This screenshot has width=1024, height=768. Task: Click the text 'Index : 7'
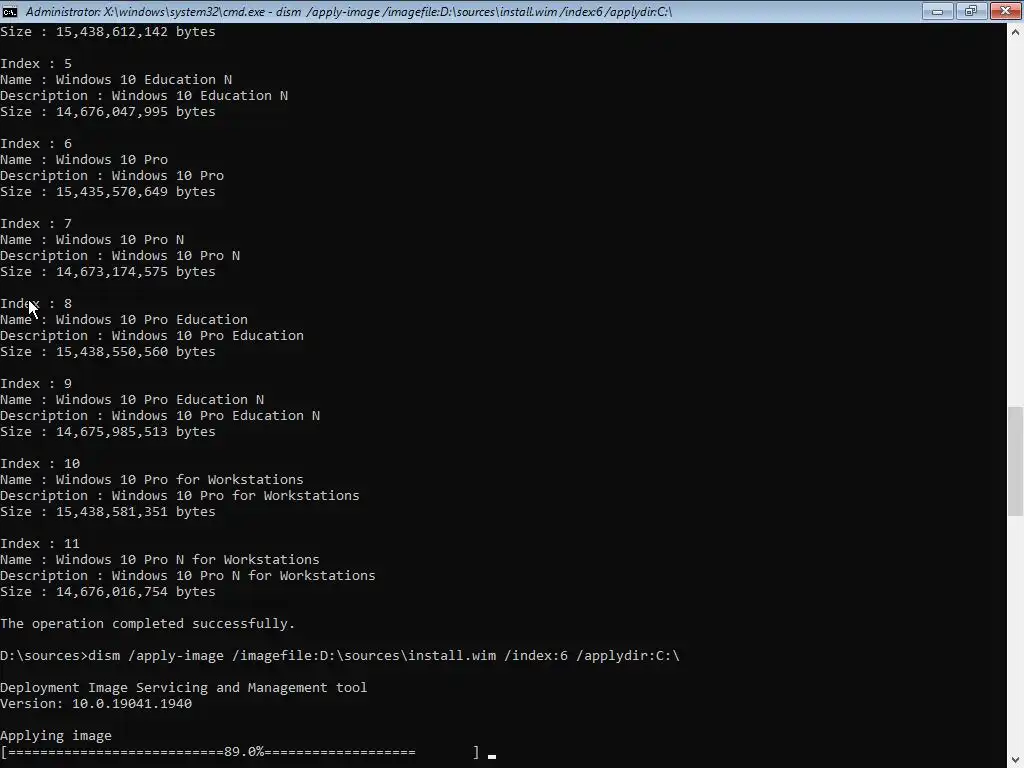pyautogui.click(x=36, y=223)
